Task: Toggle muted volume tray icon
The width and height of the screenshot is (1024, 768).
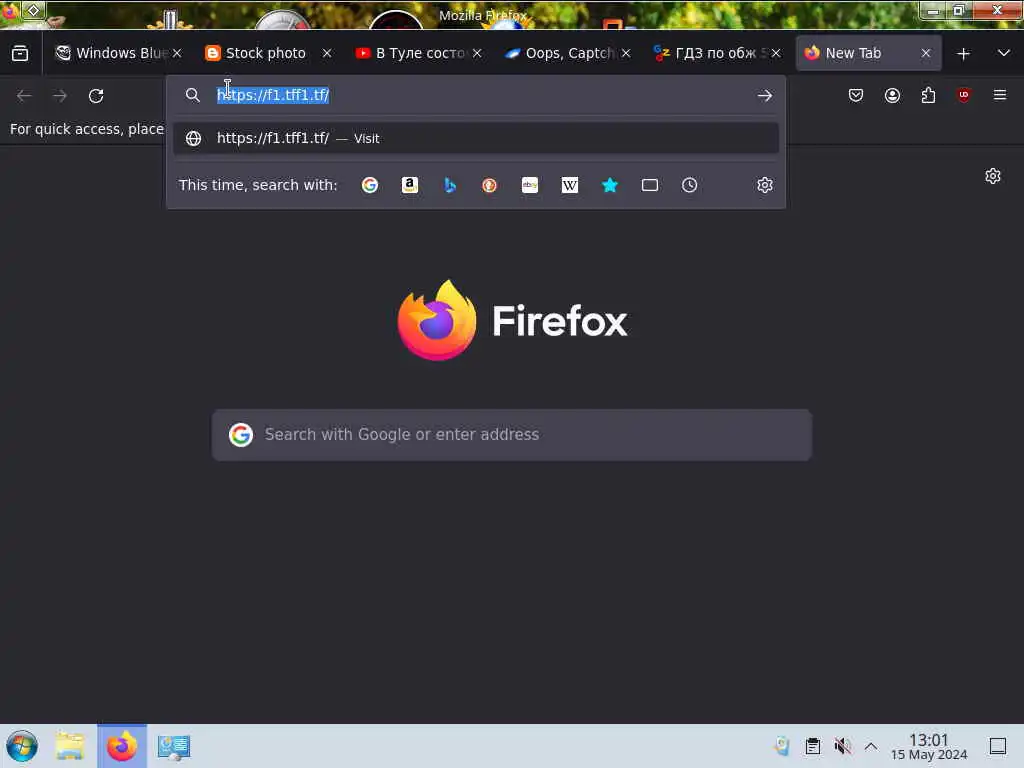Action: [842, 746]
